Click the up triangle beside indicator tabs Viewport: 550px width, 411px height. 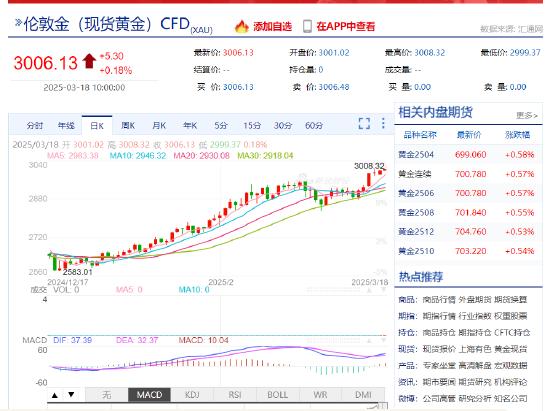coord(55,395)
